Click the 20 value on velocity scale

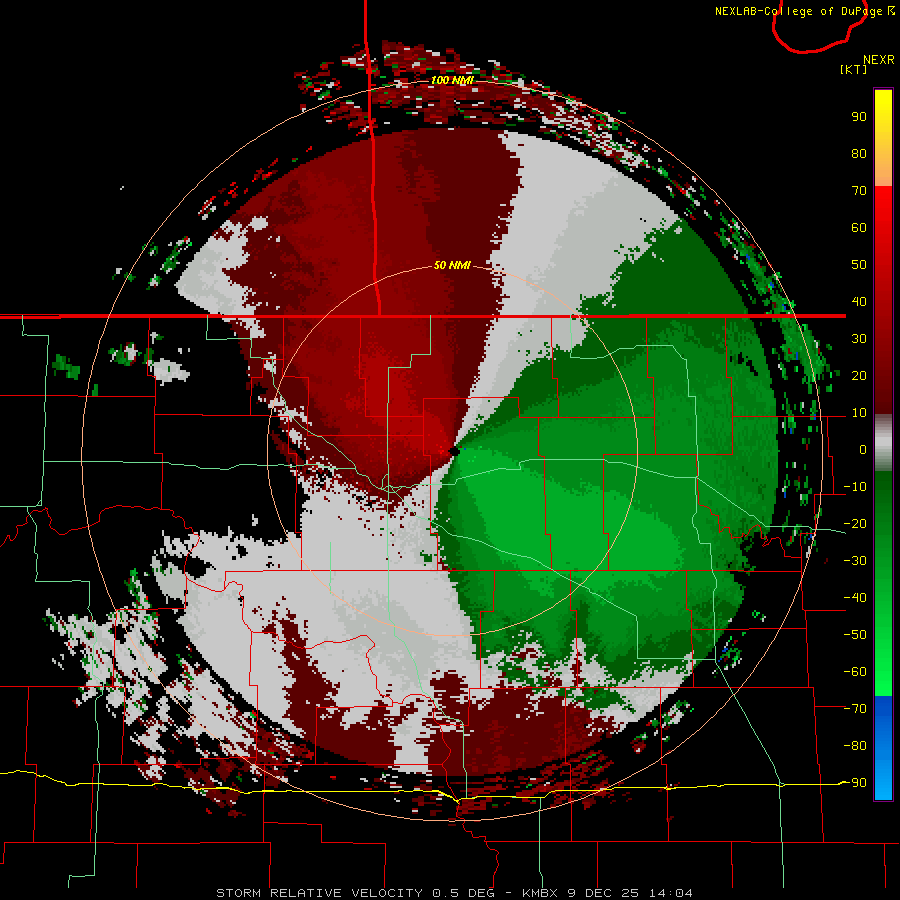pyautogui.click(x=859, y=376)
